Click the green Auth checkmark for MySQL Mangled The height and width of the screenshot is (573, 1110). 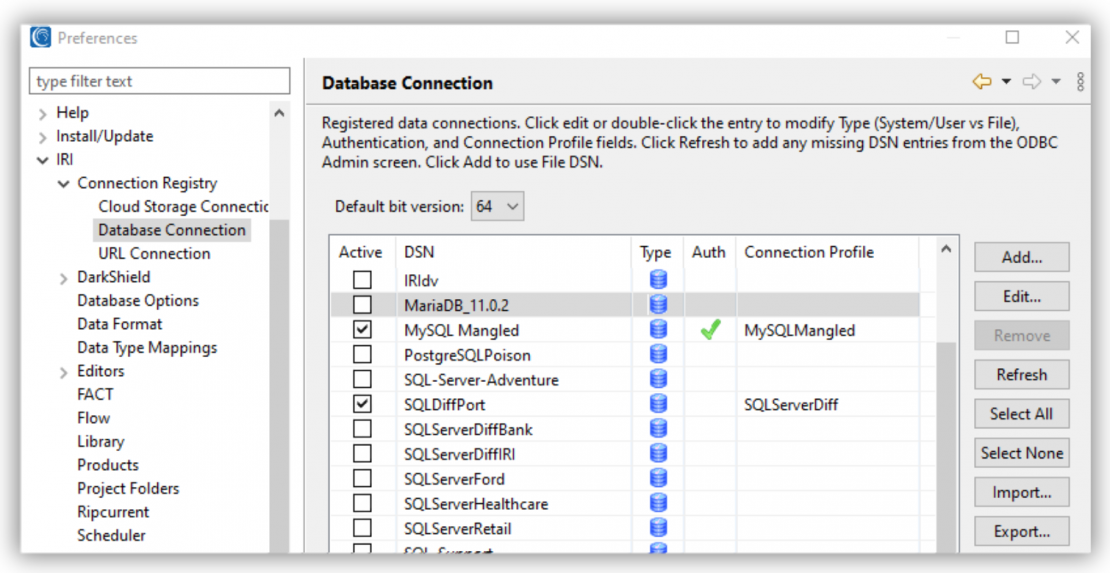pyautogui.click(x=710, y=330)
